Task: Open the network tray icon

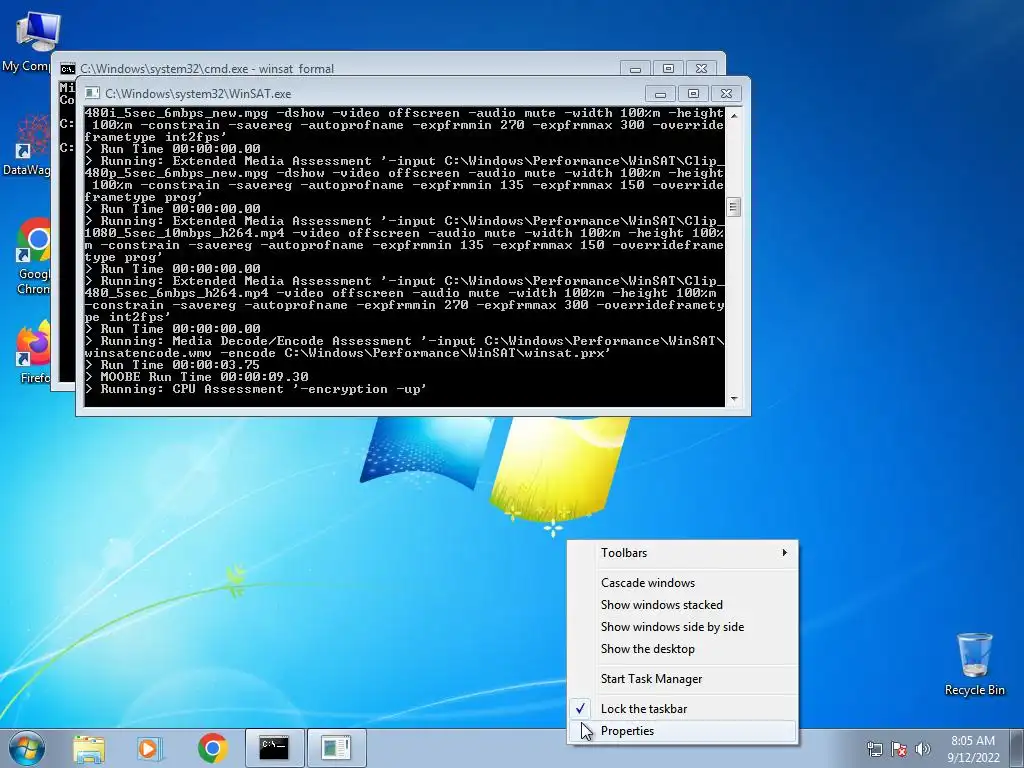Action: pos(874,749)
